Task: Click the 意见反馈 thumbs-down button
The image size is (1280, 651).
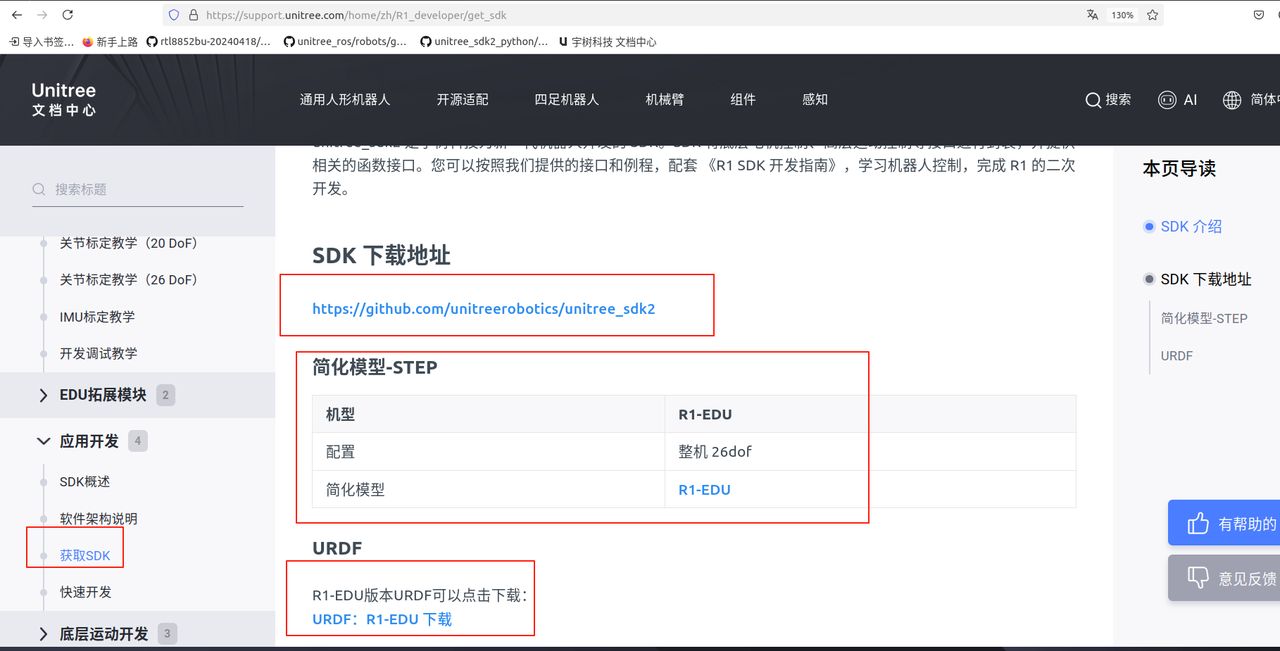Action: click(1224, 578)
